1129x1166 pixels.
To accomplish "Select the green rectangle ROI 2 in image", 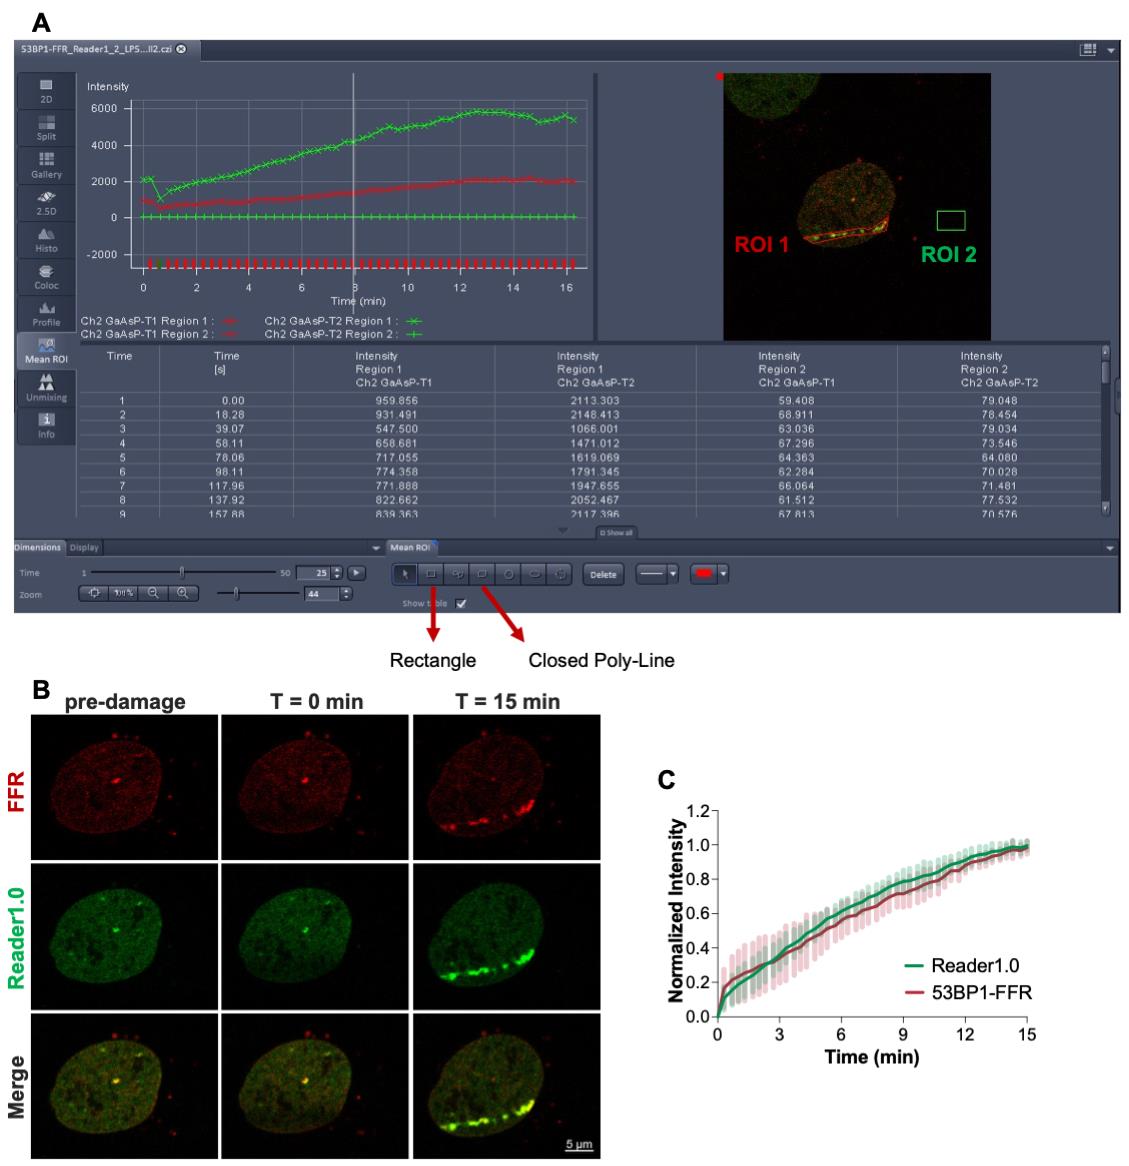I will 951,221.
